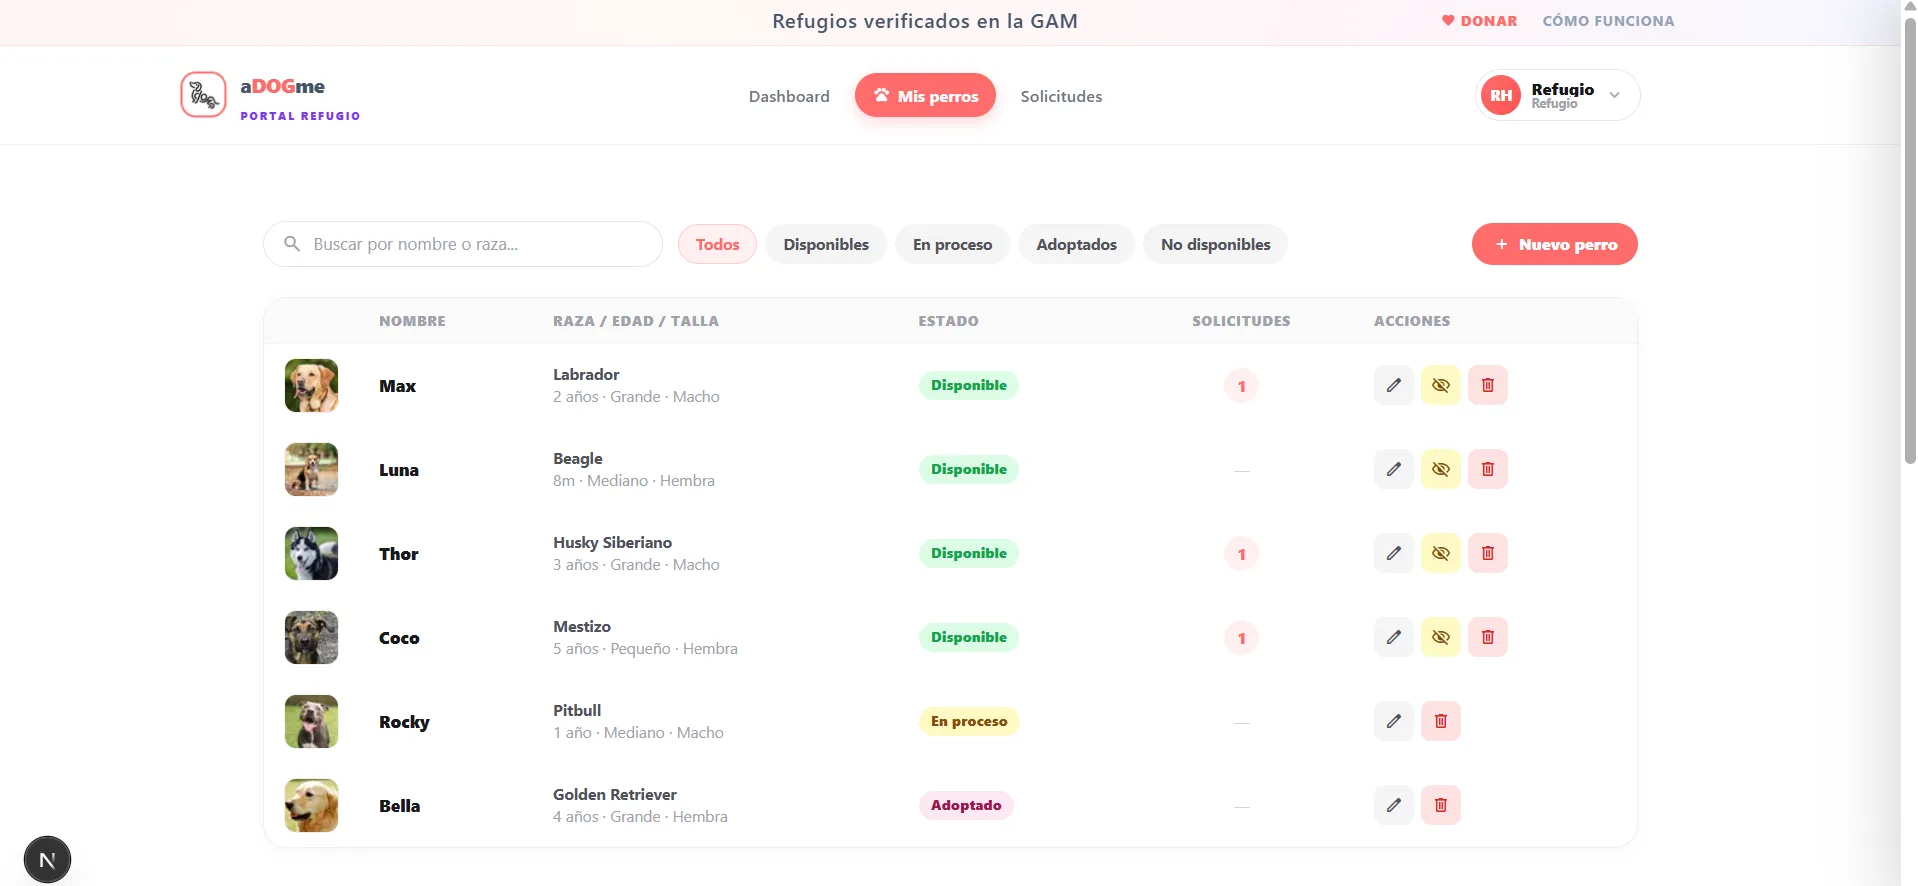Filter by Disponibles

click(x=826, y=244)
